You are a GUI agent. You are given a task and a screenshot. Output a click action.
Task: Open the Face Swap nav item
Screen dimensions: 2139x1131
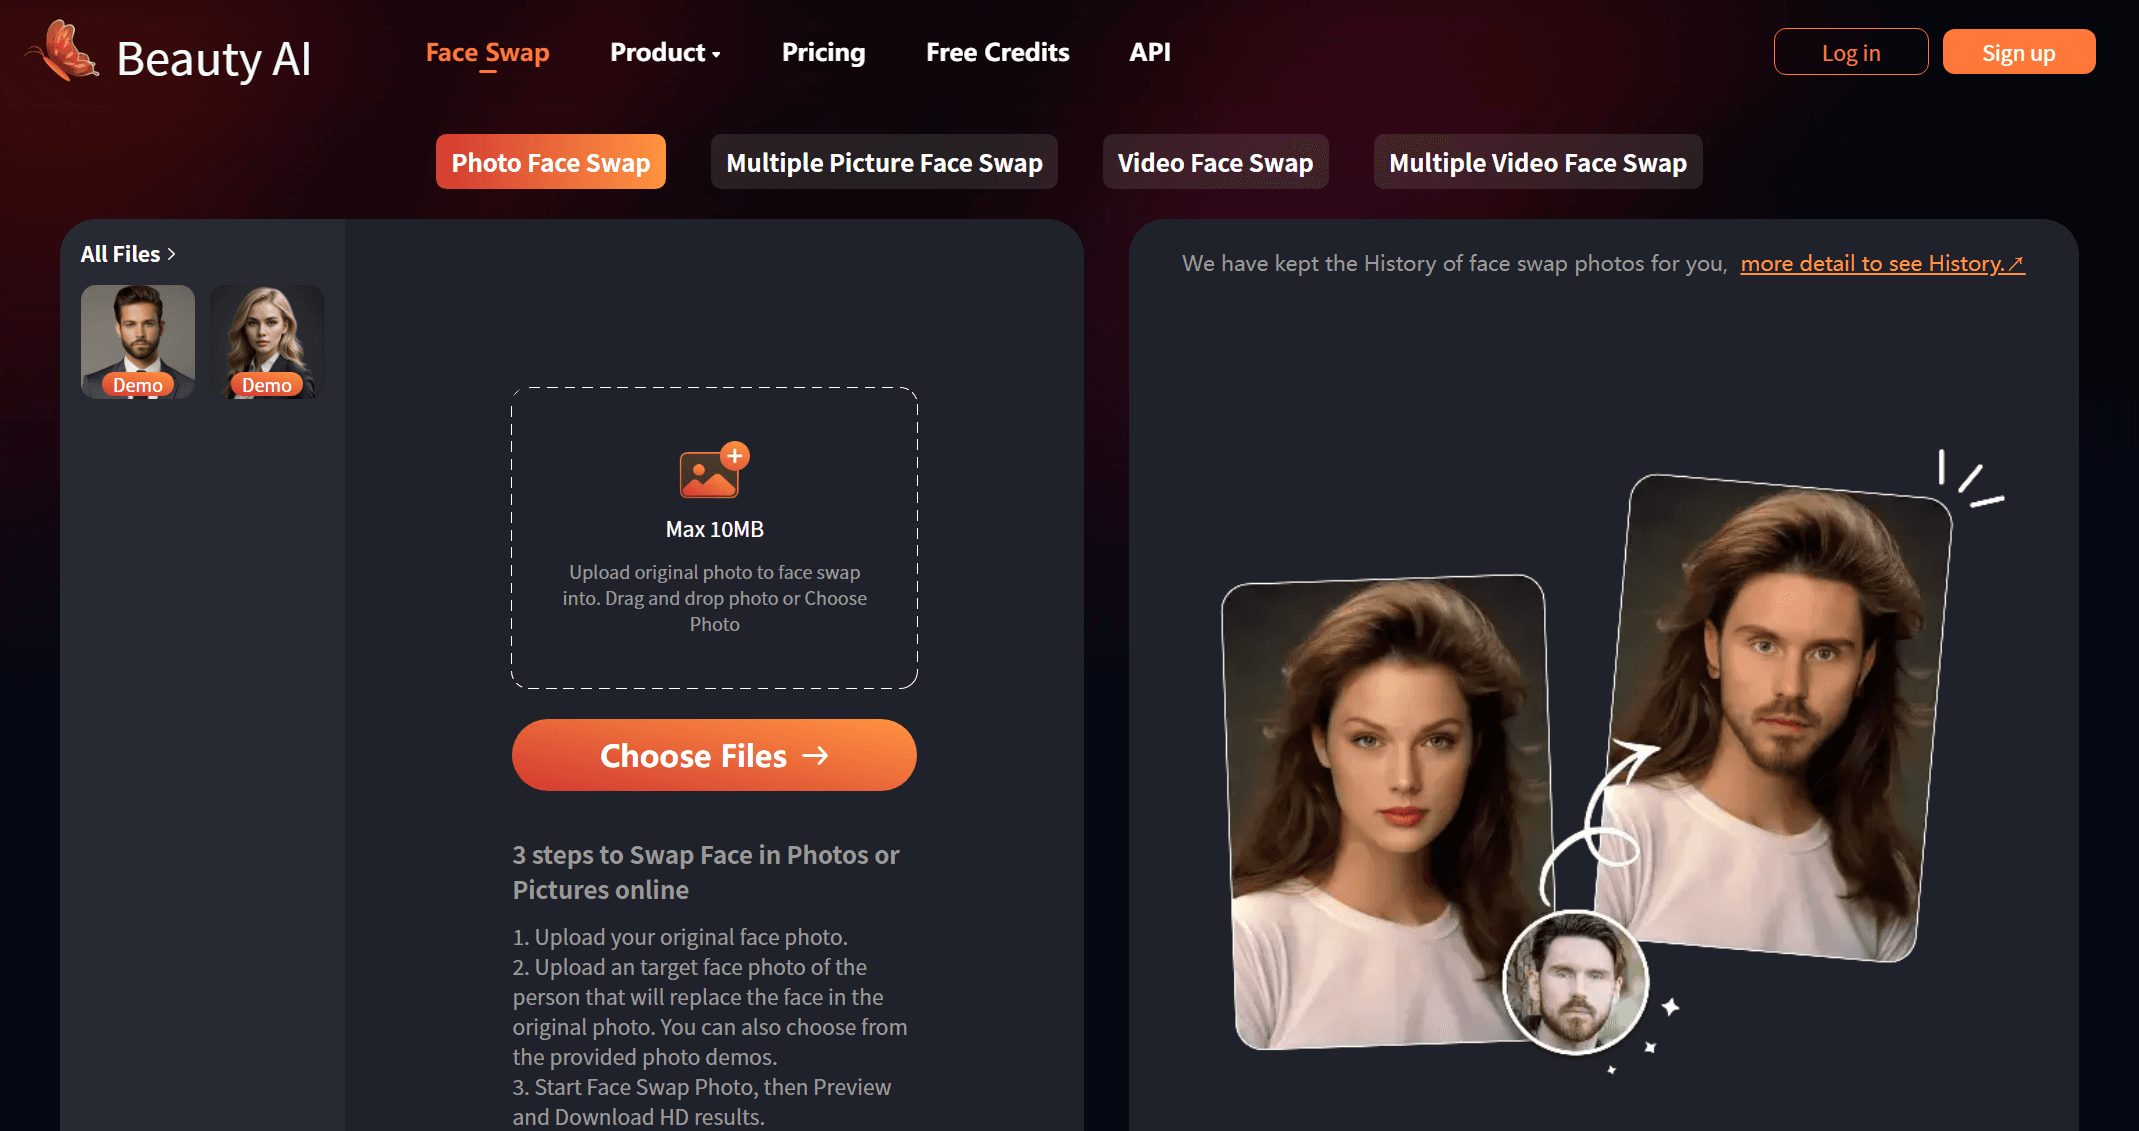pyautogui.click(x=487, y=53)
